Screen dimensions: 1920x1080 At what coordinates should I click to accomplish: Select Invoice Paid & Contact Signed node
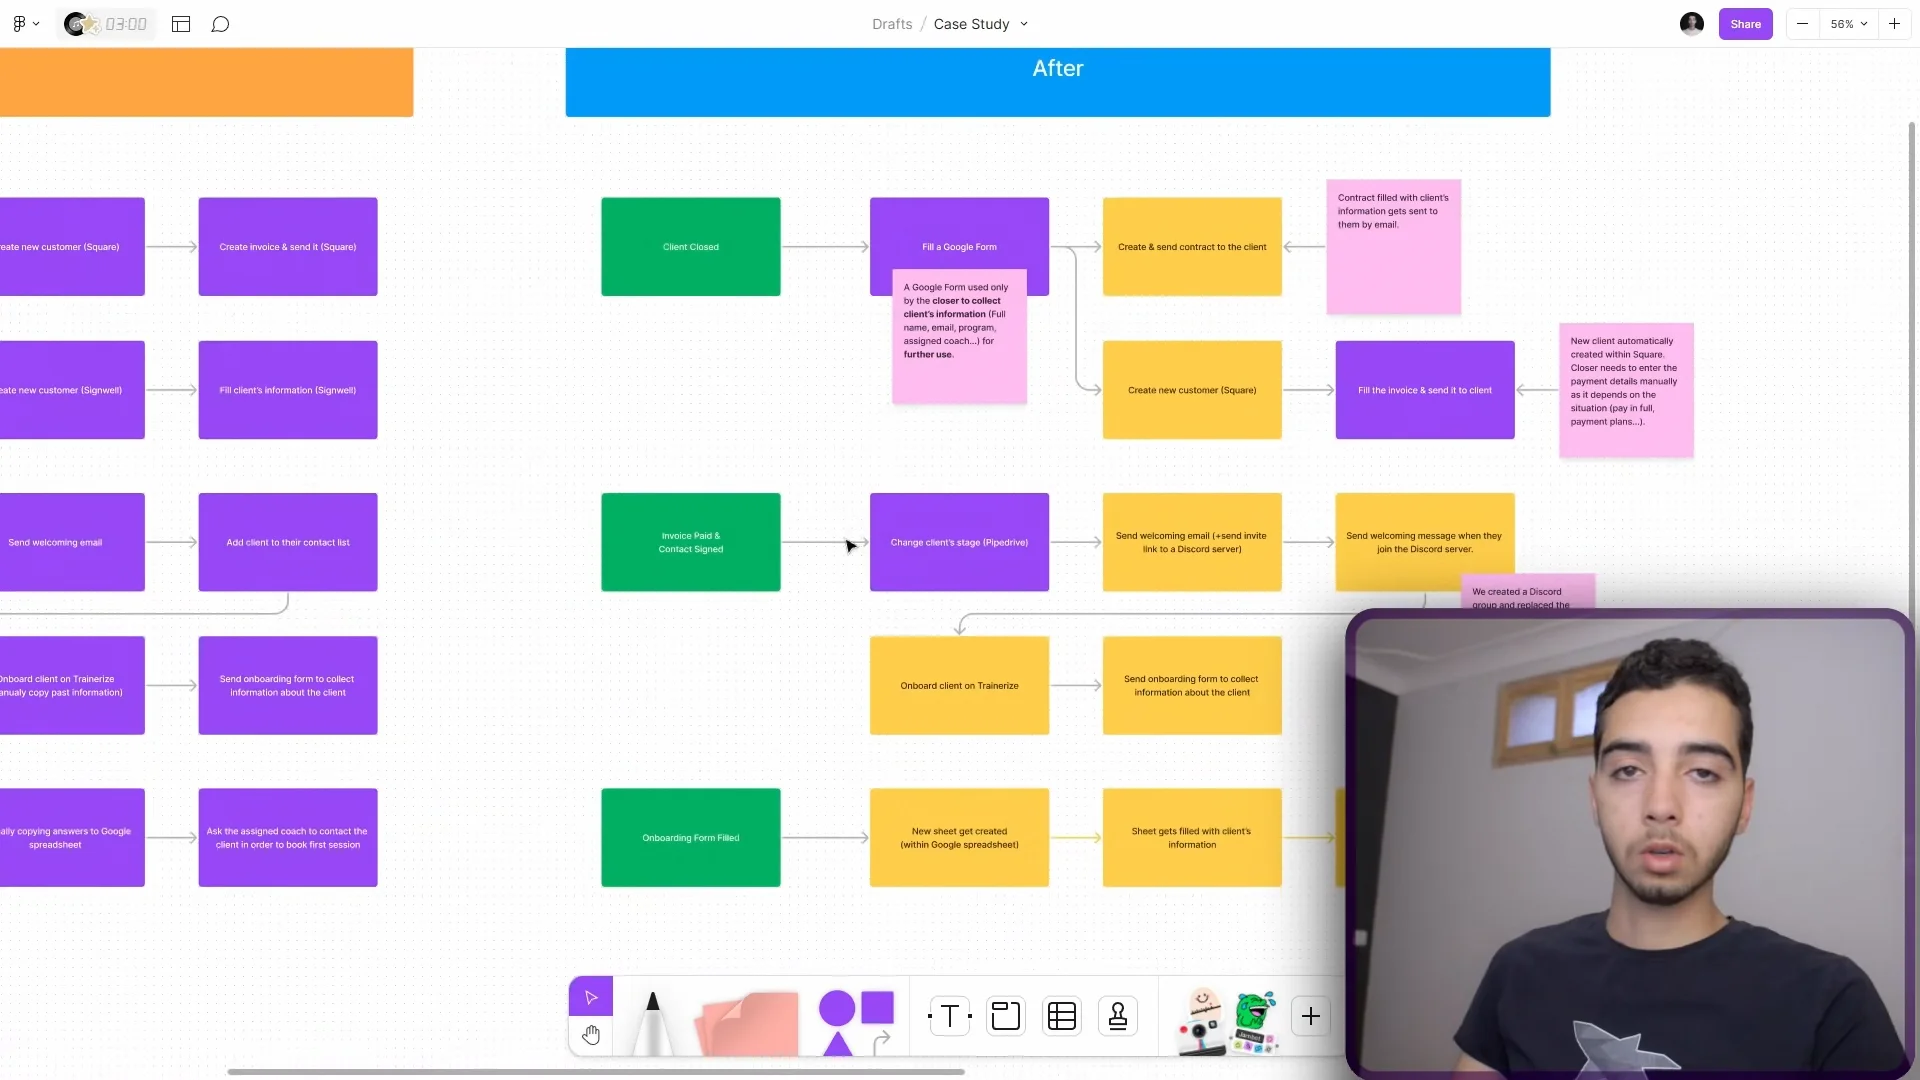(x=691, y=542)
